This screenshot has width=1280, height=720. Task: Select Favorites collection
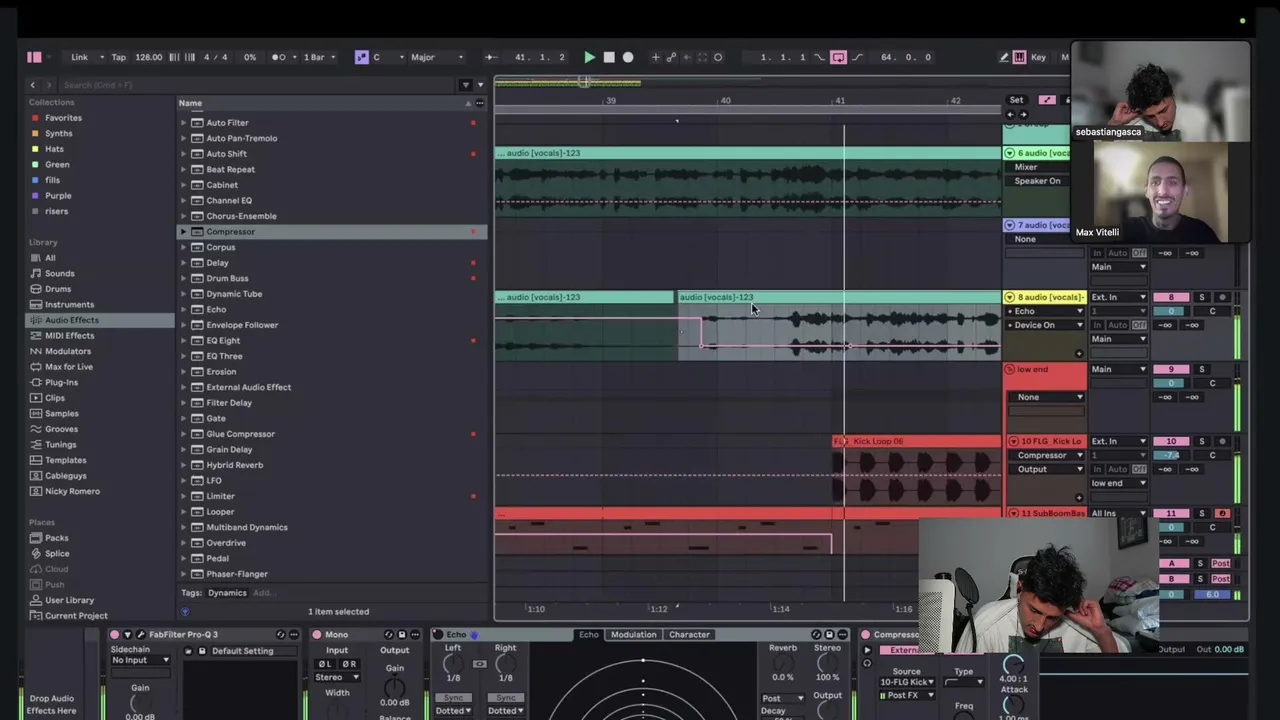[x=63, y=118]
